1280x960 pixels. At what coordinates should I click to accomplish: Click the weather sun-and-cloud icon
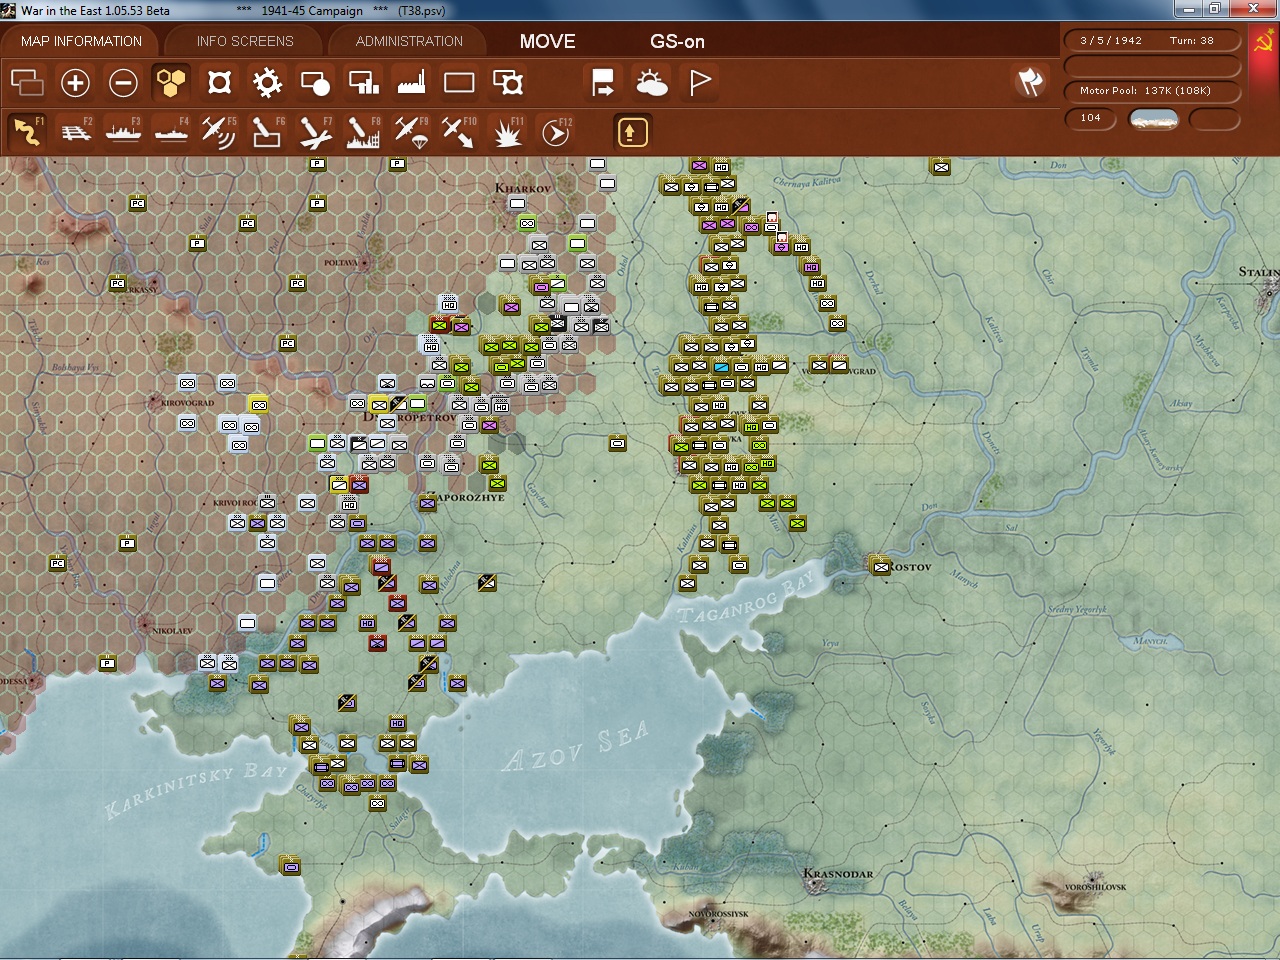coord(652,82)
